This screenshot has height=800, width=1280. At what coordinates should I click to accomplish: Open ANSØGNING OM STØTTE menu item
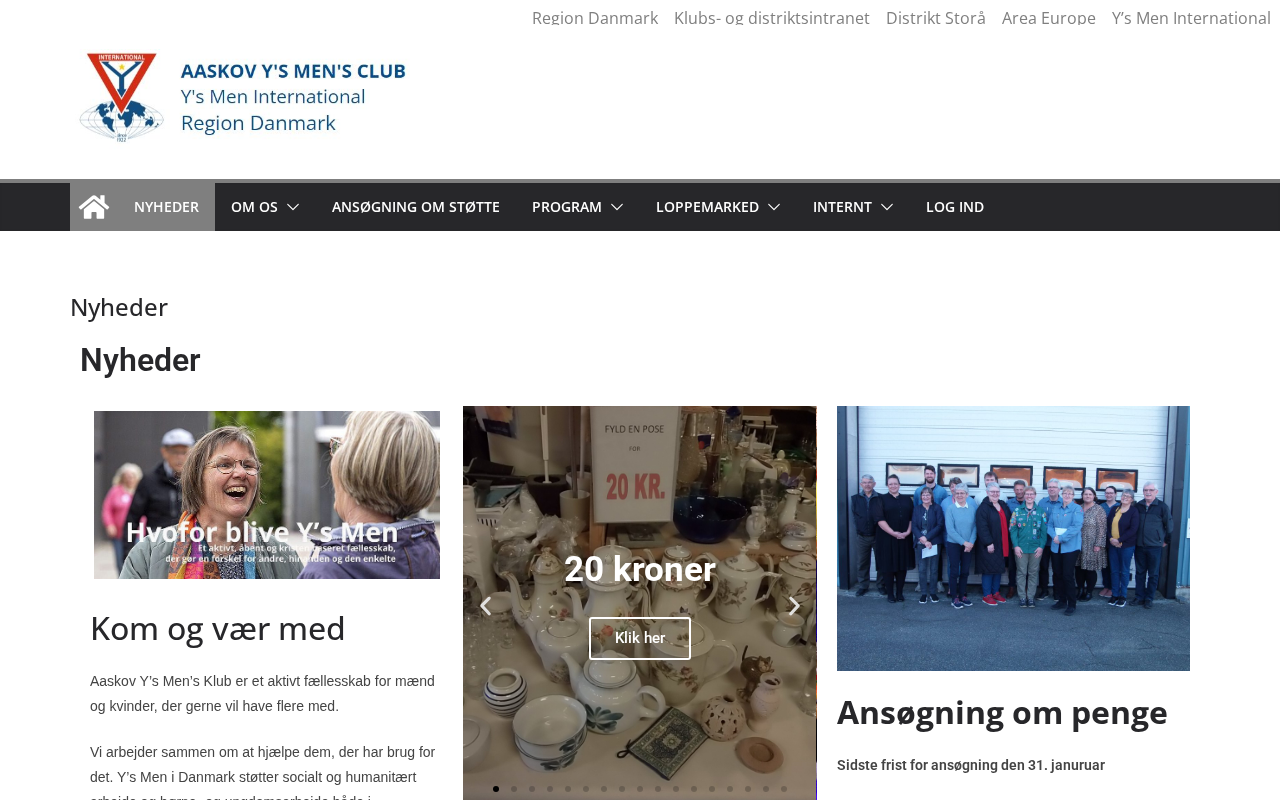coord(416,207)
